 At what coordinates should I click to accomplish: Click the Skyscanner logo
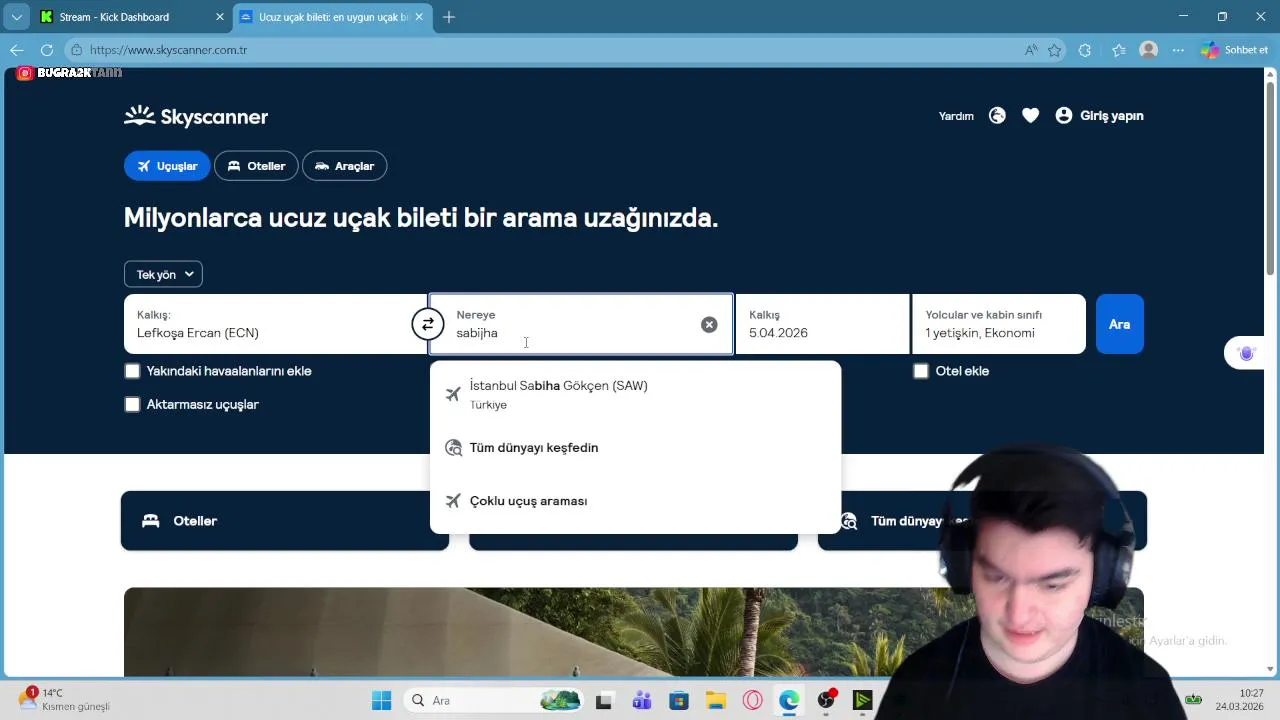[x=196, y=116]
